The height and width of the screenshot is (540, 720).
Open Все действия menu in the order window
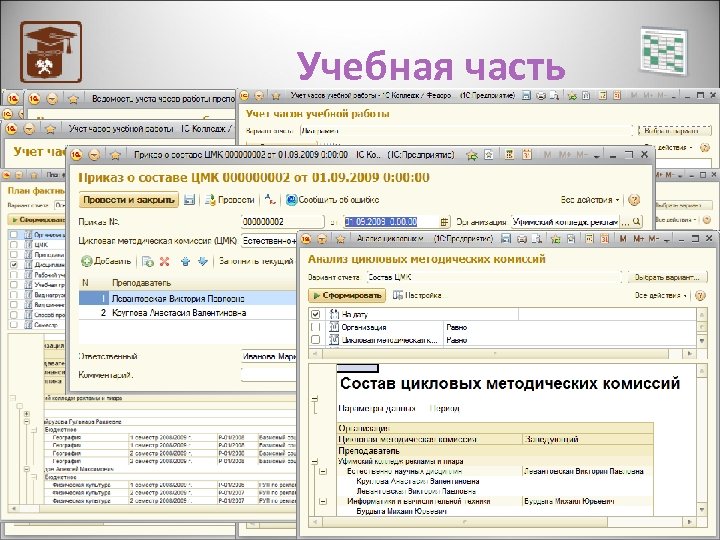[590, 200]
